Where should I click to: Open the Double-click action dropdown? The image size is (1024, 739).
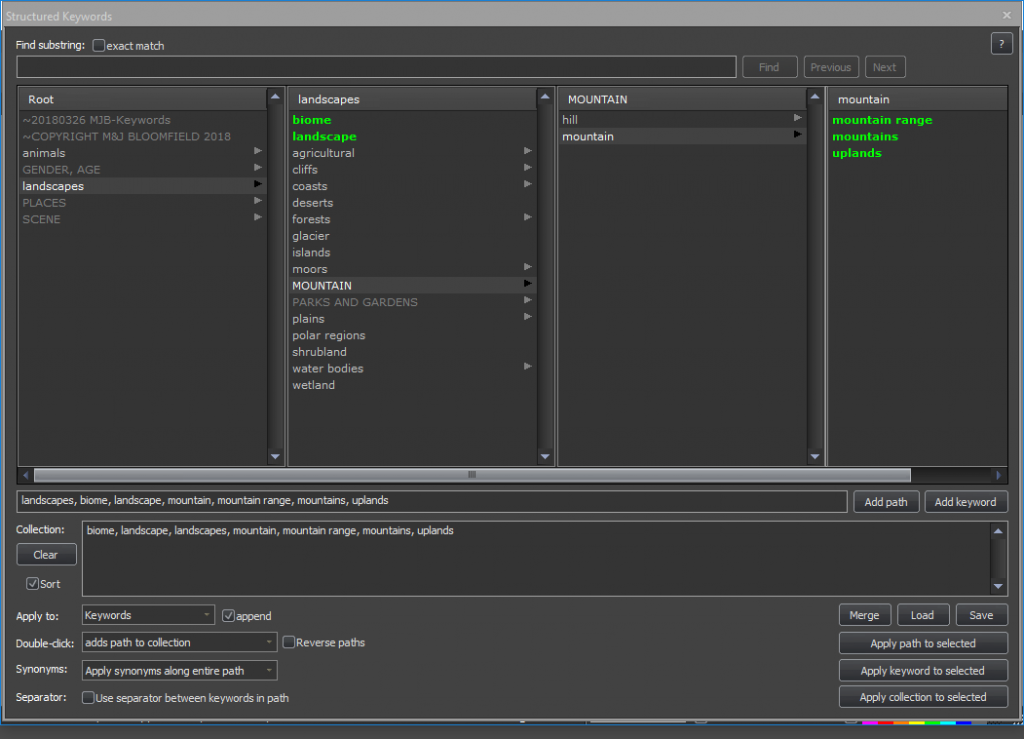[x=180, y=642]
